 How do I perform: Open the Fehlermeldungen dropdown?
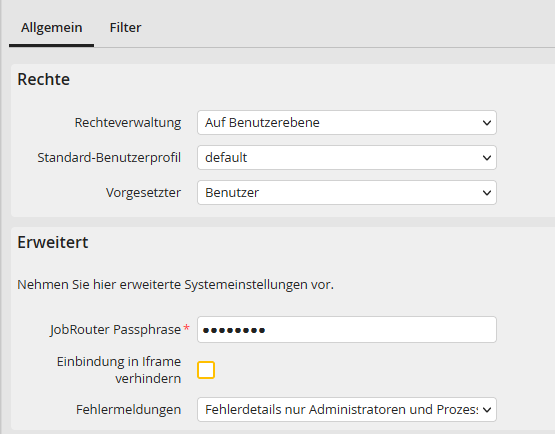[347, 410]
